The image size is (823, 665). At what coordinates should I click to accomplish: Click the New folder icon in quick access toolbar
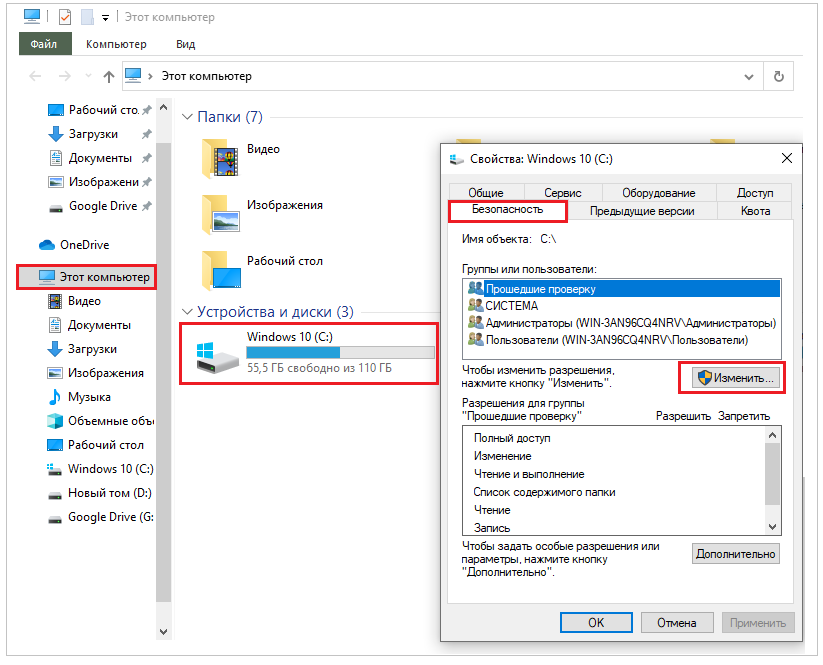(87, 17)
